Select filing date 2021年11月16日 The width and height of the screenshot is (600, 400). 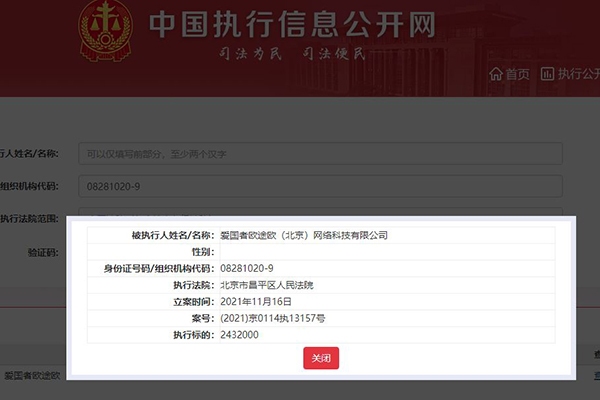[x=256, y=302]
